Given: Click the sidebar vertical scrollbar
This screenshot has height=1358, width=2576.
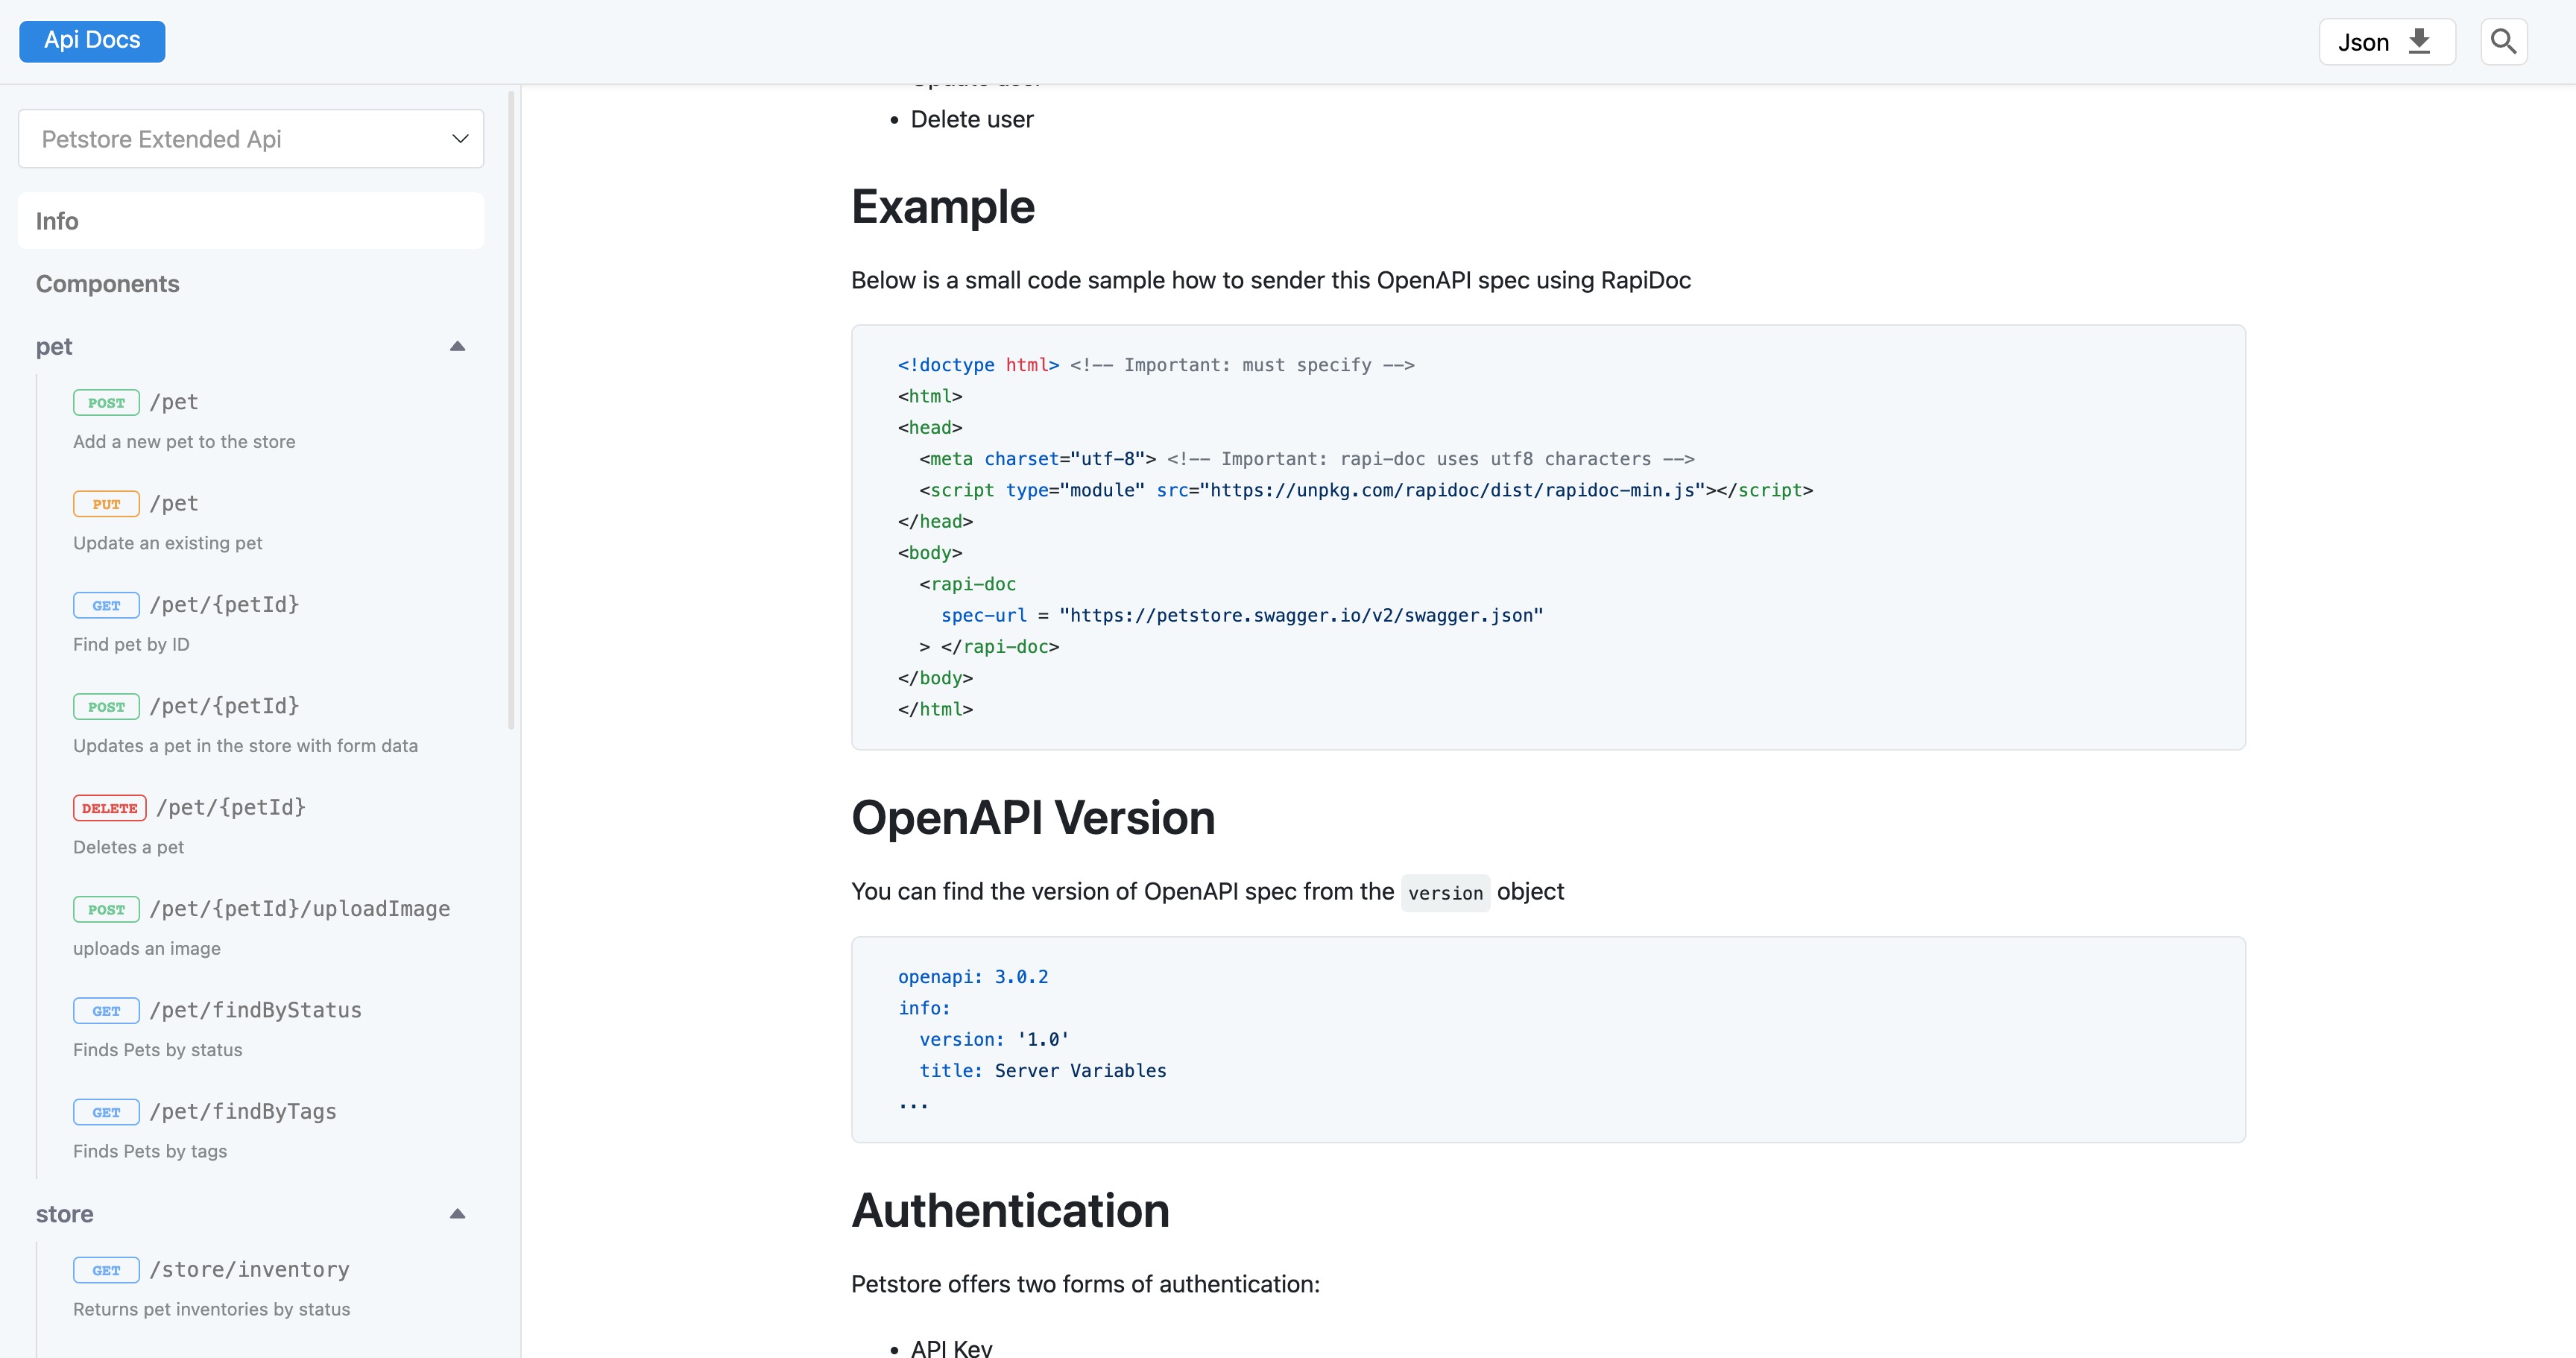Looking at the screenshot, I should coord(511,410).
